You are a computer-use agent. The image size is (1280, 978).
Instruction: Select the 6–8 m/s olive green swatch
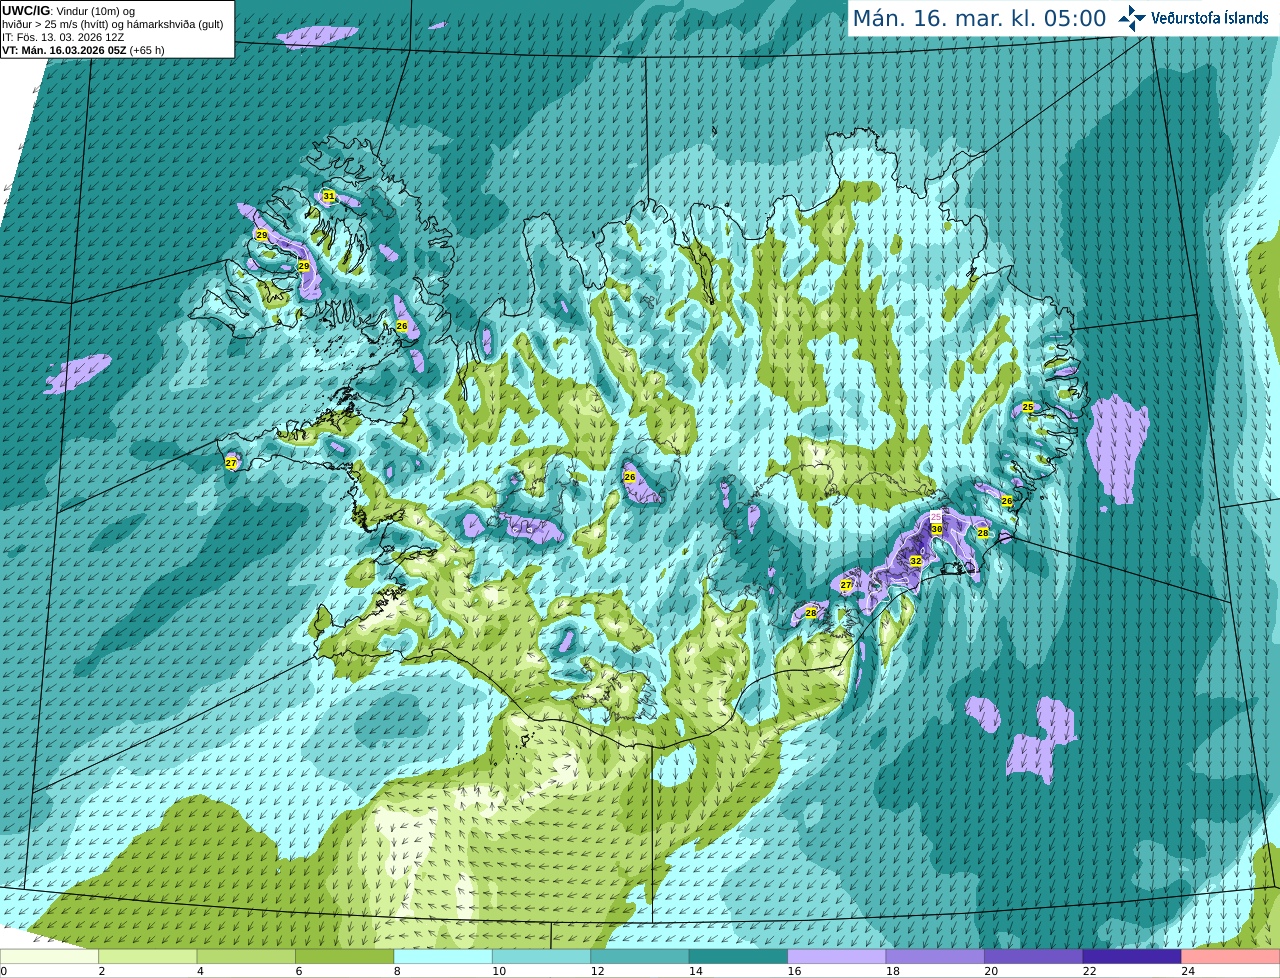345,956
